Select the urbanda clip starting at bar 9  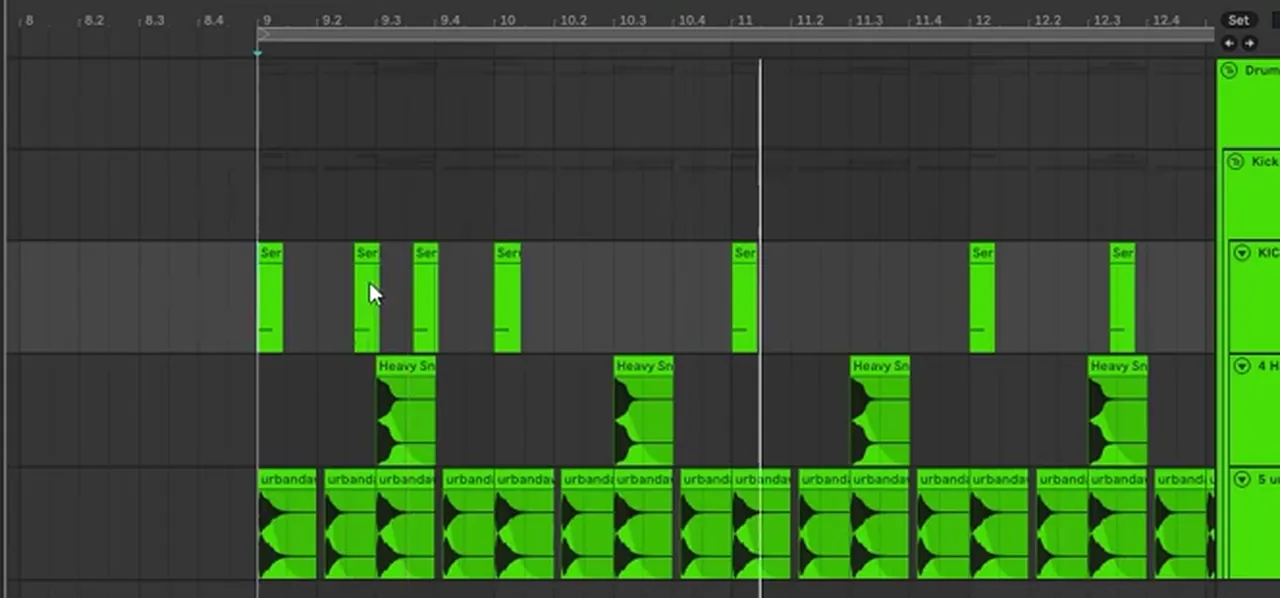tap(287, 524)
